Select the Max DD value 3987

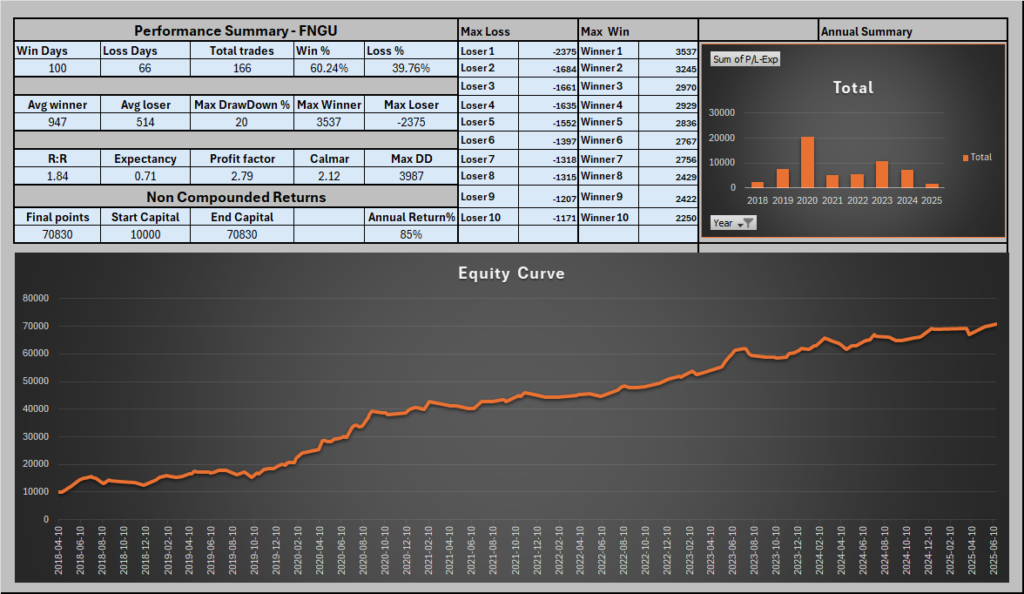coord(411,176)
